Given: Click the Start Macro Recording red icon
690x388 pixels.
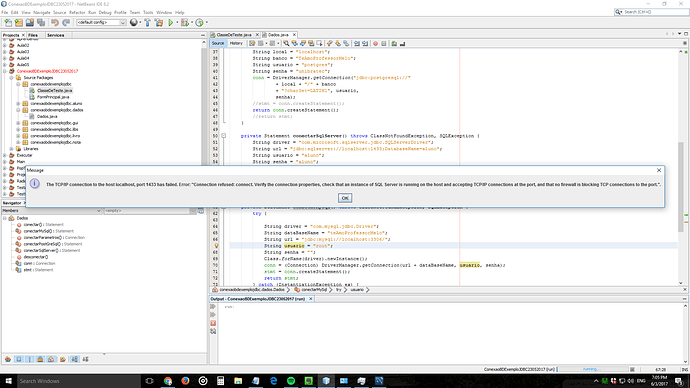Looking at the screenshot, I should click(x=375, y=43).
